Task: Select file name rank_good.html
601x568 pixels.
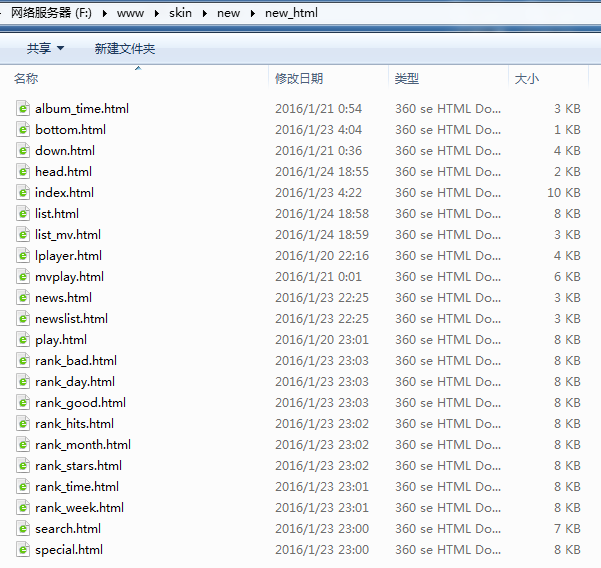Action: (80, 403)
